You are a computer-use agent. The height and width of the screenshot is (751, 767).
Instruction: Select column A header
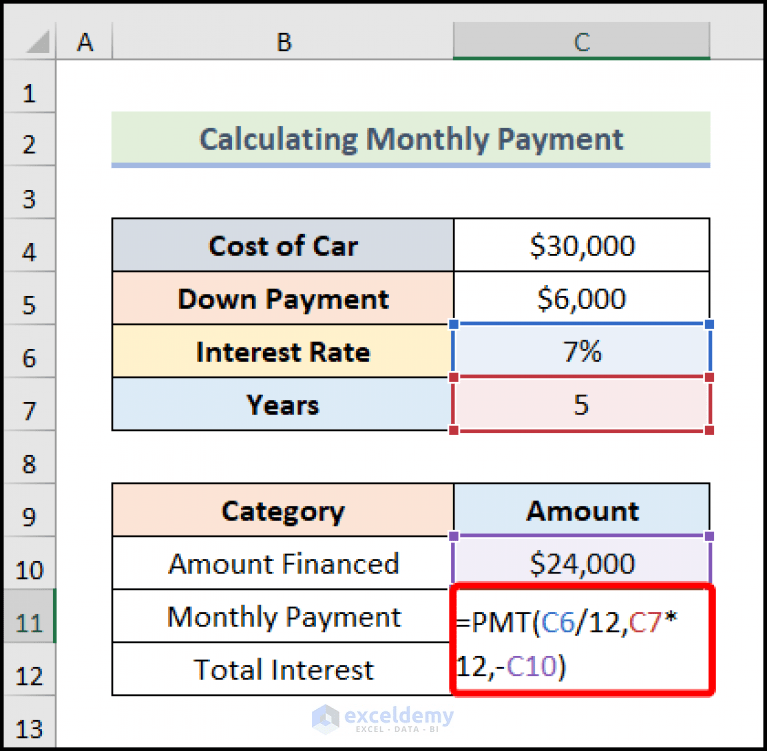tap(84, 41)
